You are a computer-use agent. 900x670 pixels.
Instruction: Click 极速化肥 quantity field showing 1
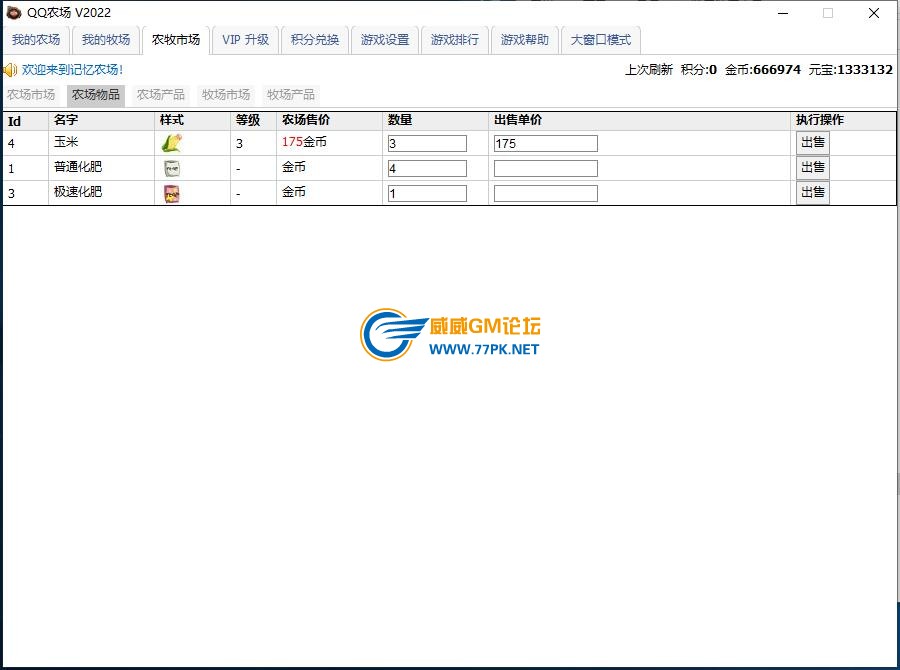point(428,193)
